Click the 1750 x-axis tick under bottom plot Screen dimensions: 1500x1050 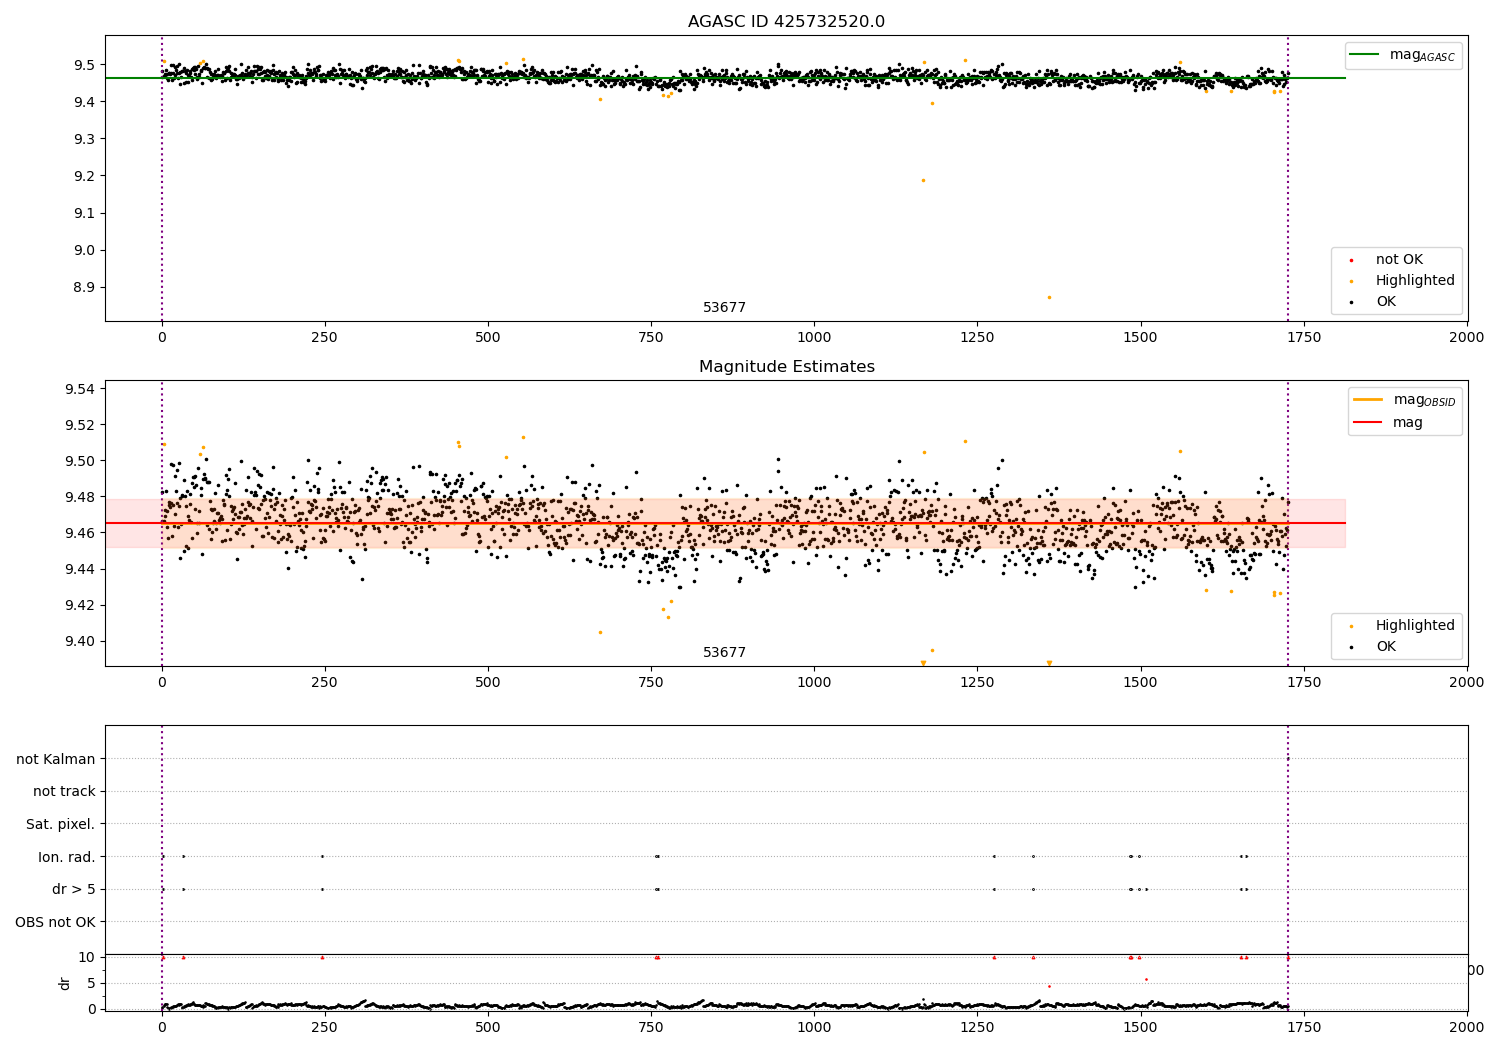click(1304, 1027)
